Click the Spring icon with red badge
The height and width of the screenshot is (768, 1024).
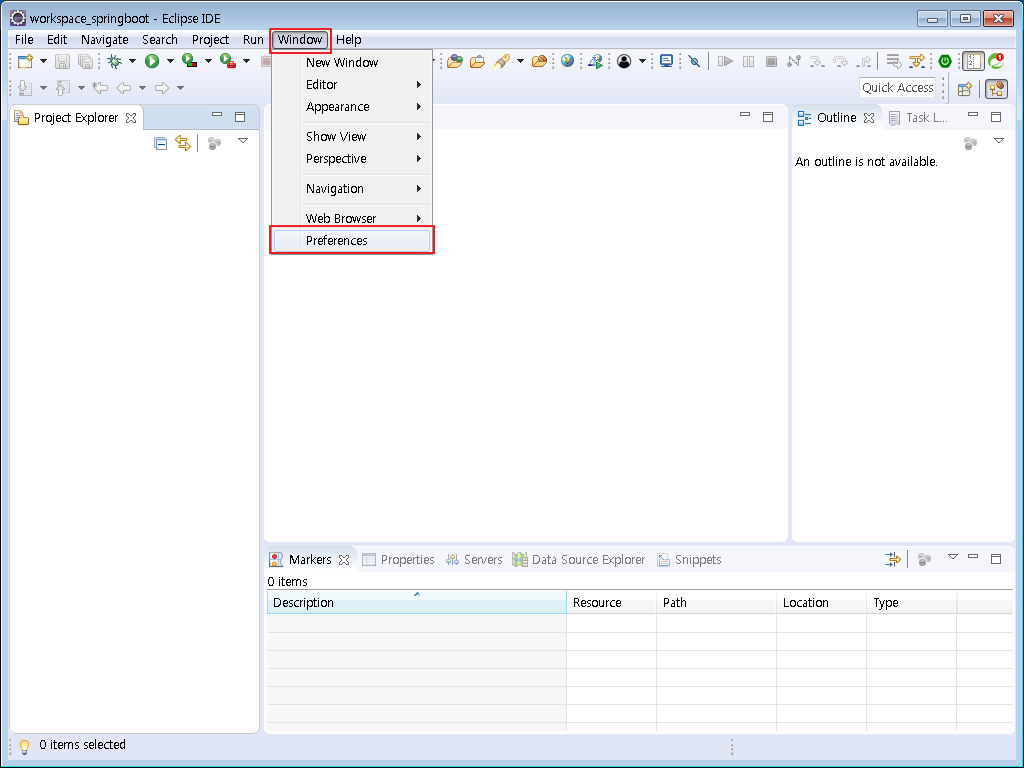[x=996, y=61]
